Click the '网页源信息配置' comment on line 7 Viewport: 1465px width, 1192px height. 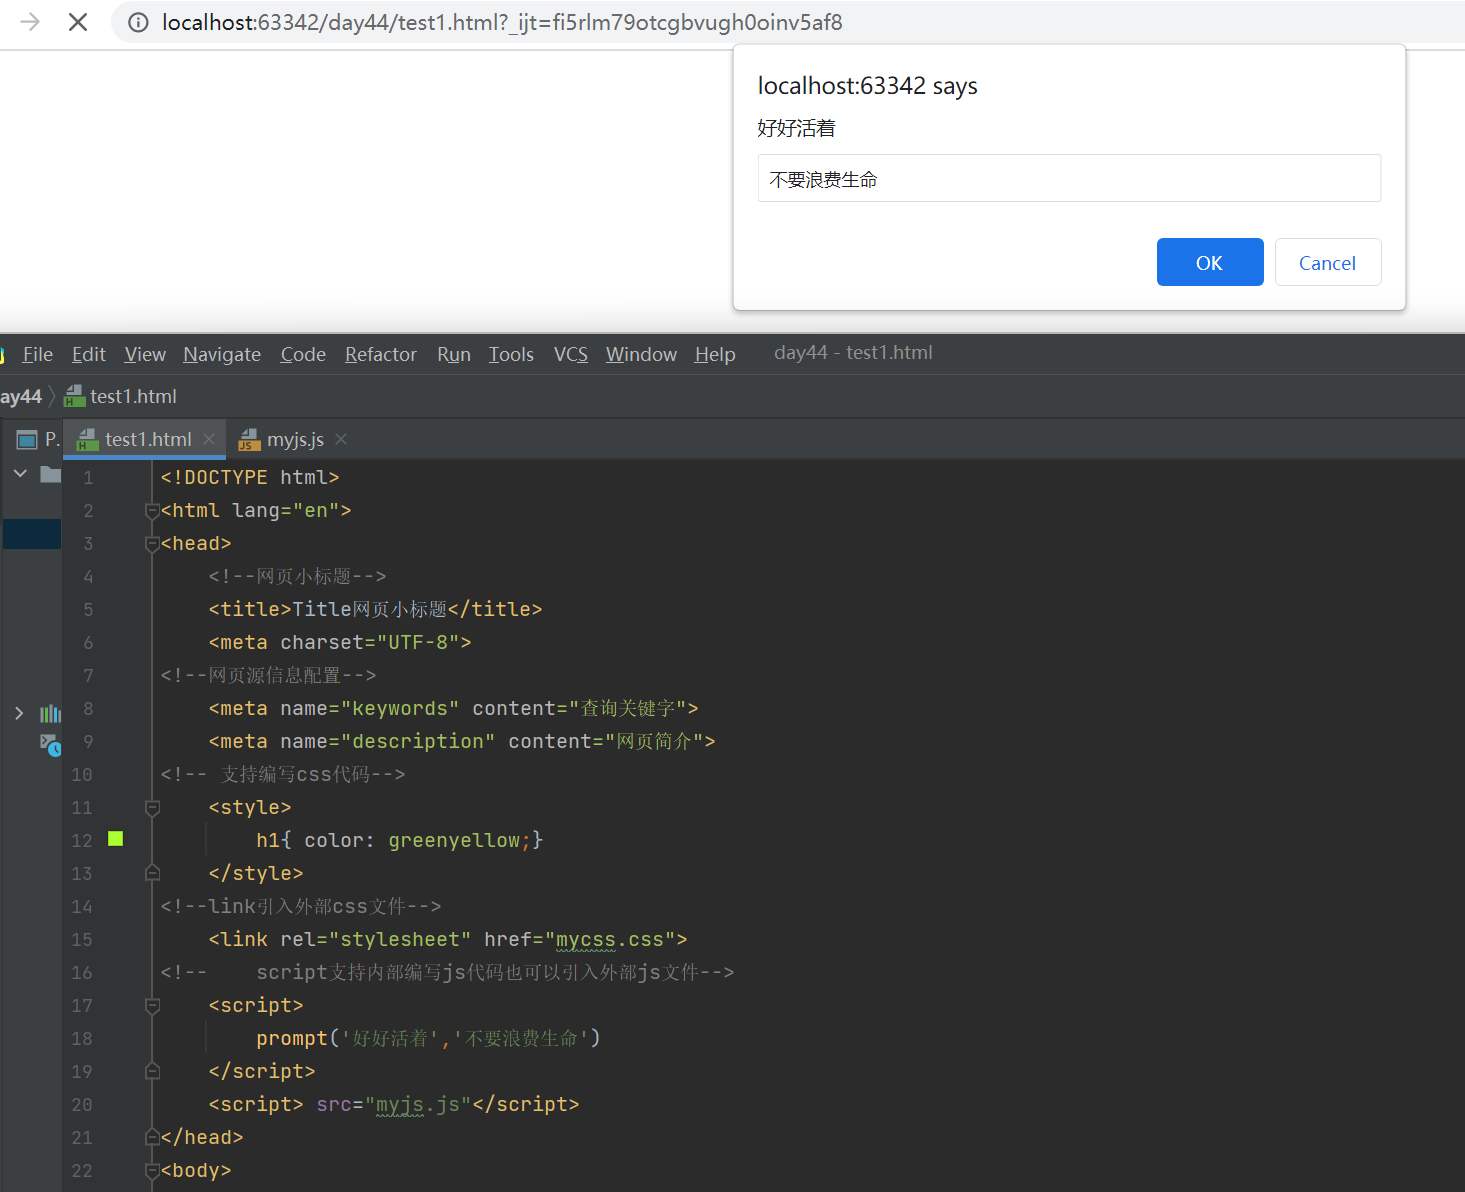pos(268,675)
